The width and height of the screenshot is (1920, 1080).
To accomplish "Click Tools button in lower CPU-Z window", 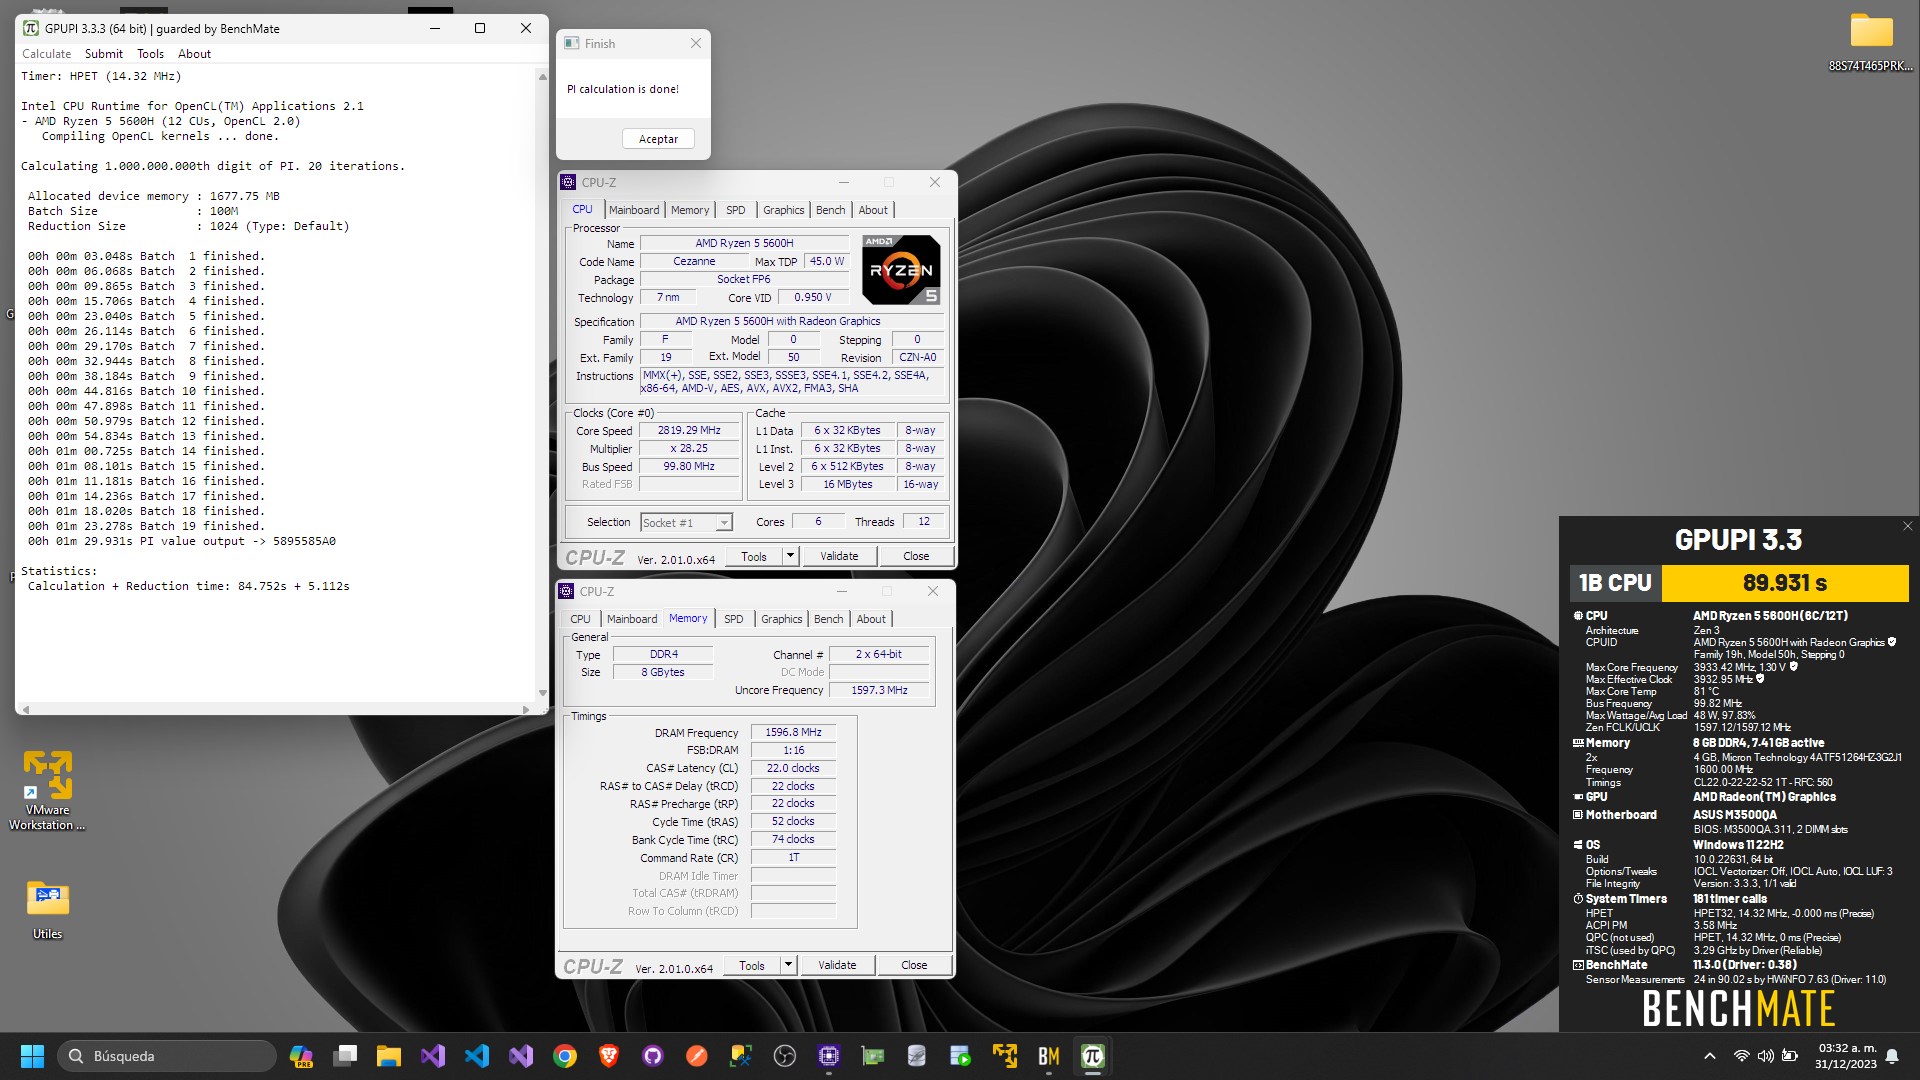I will (x=752, y=966).
